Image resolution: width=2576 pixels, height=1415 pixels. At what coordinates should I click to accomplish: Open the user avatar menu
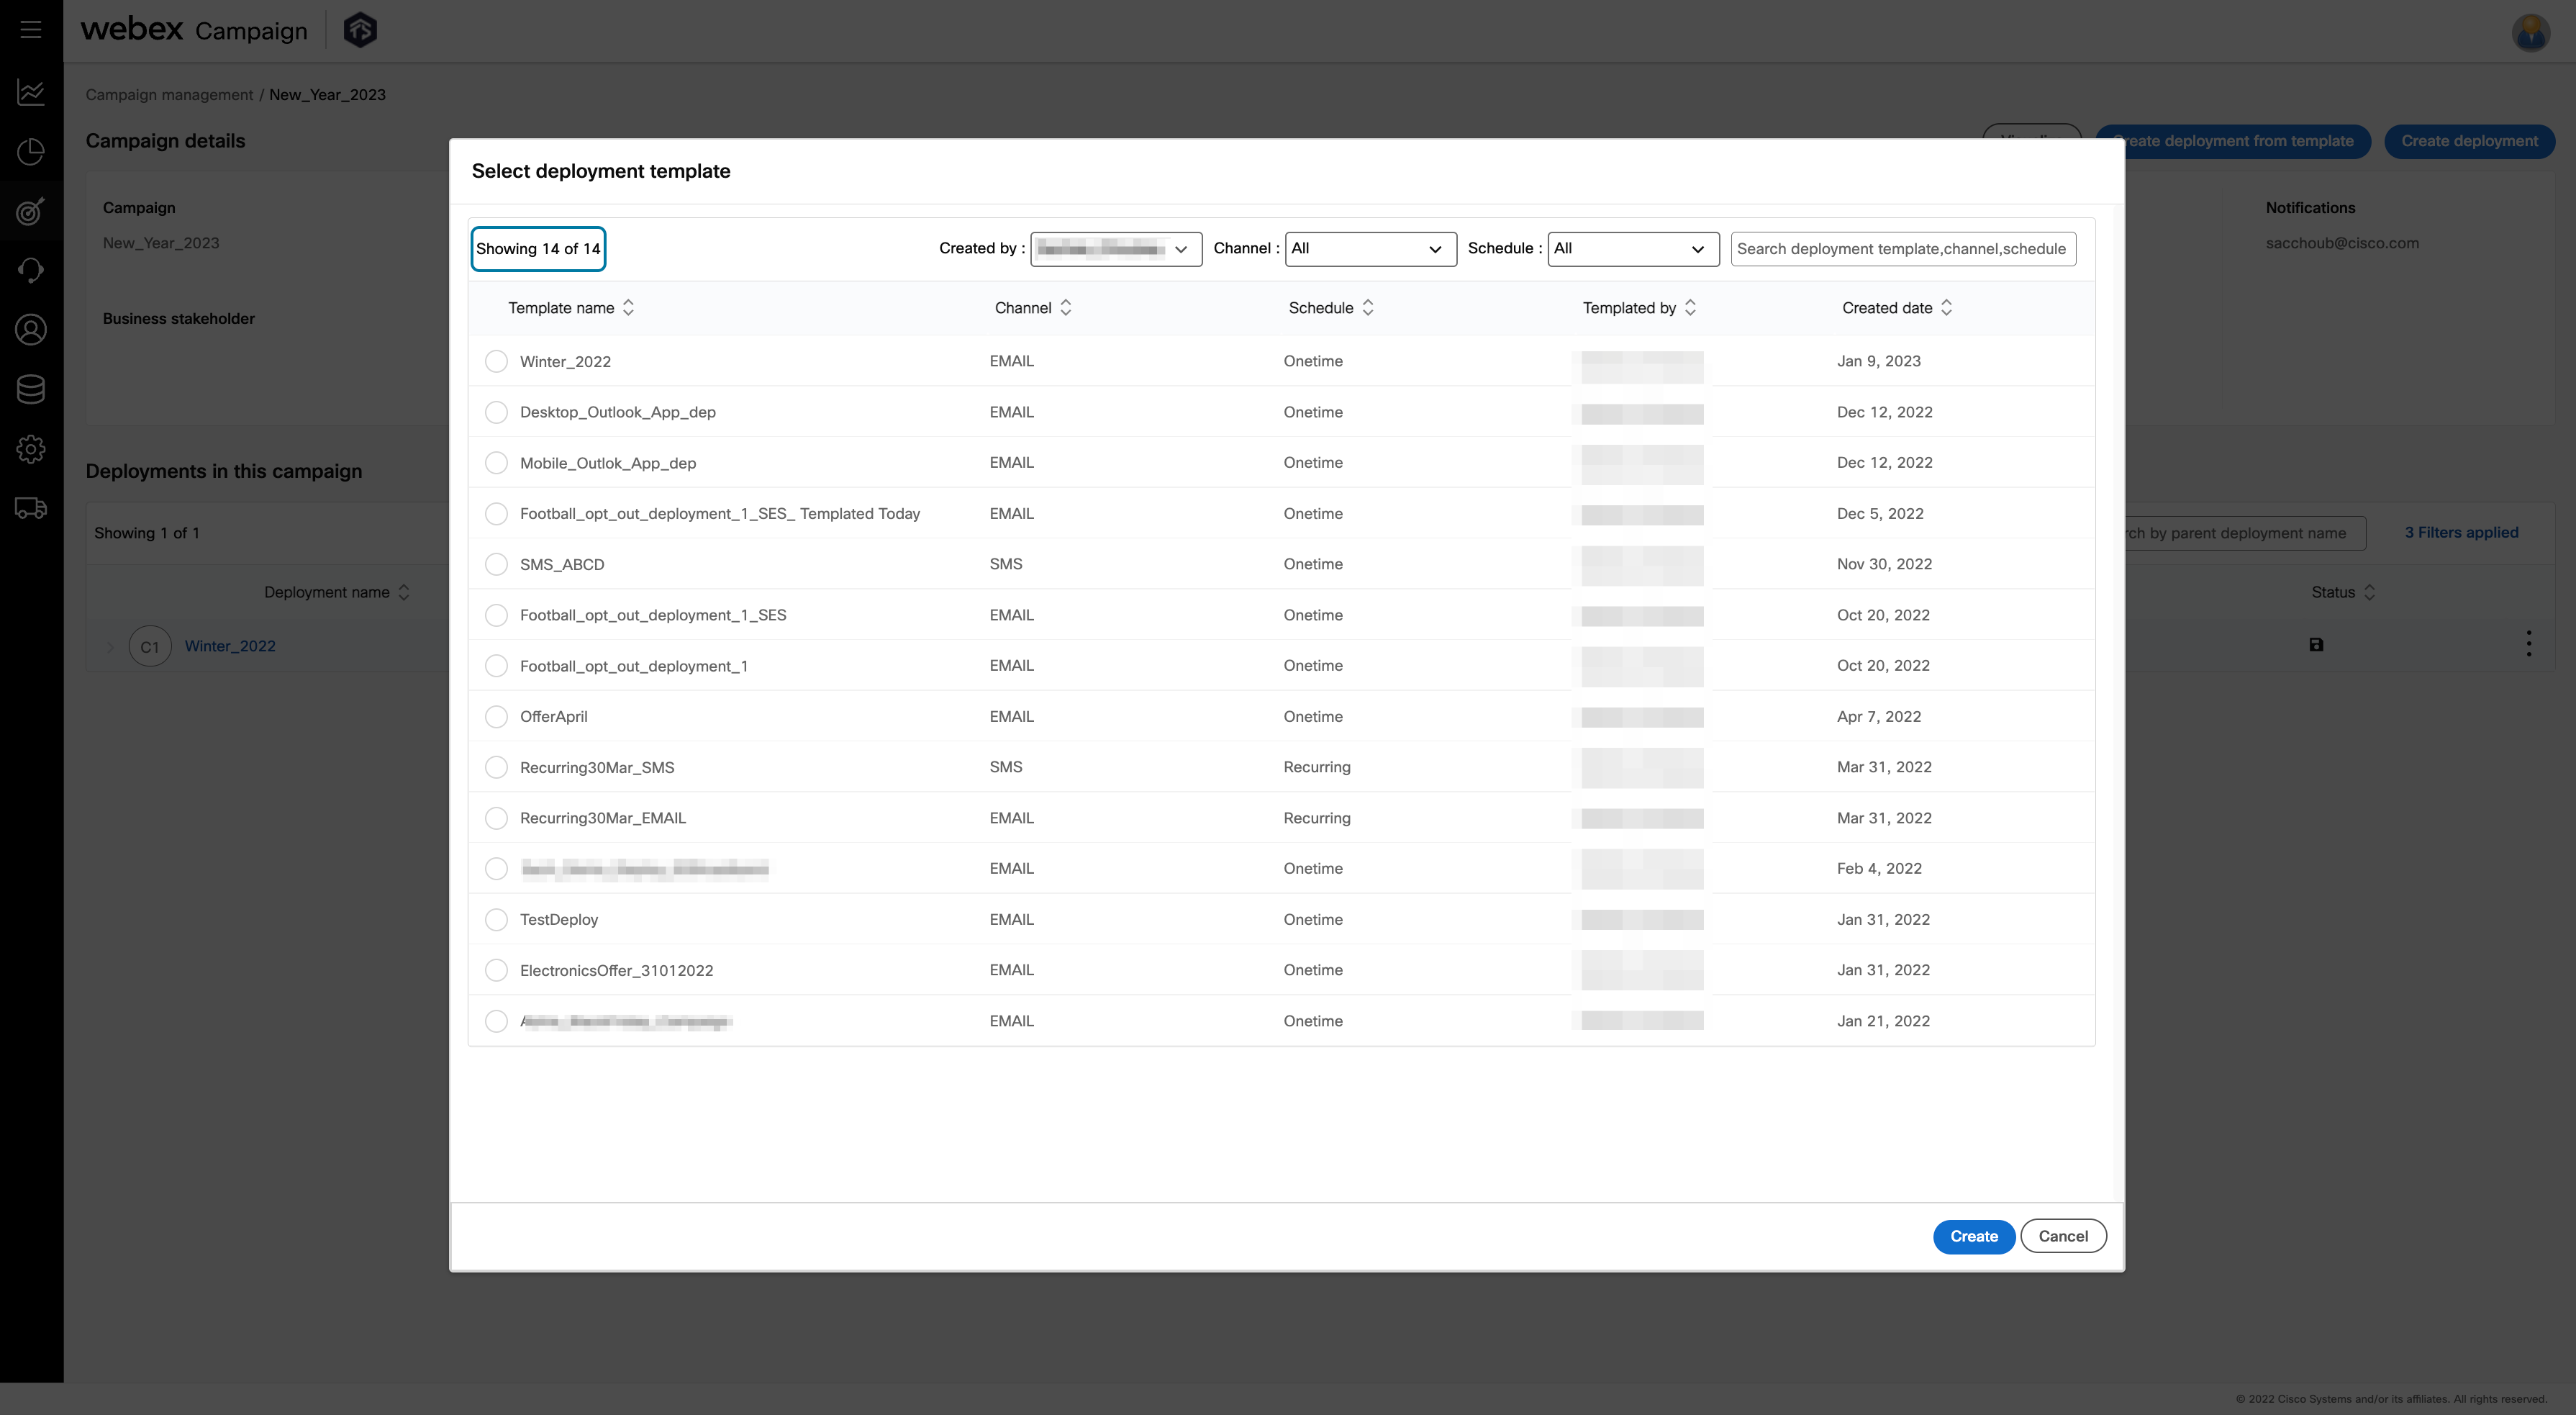[2530, 32]
